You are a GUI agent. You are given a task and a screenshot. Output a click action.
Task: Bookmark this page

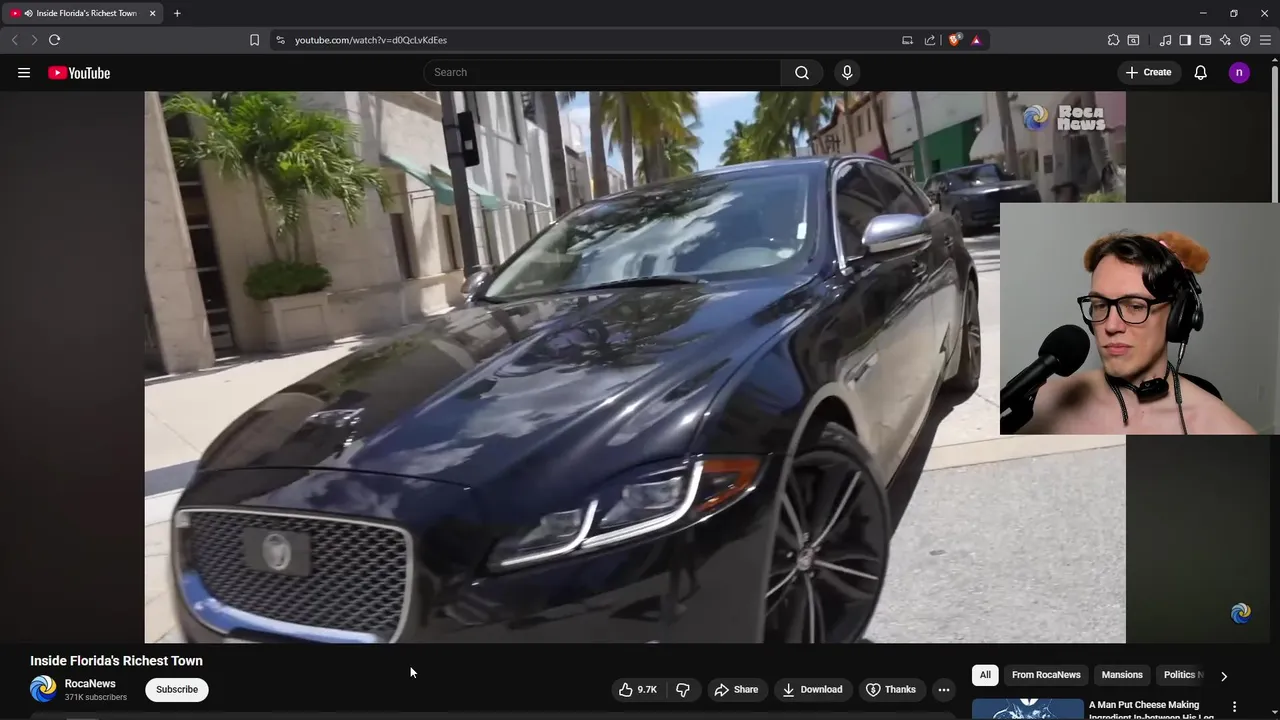tap(254, 40)
